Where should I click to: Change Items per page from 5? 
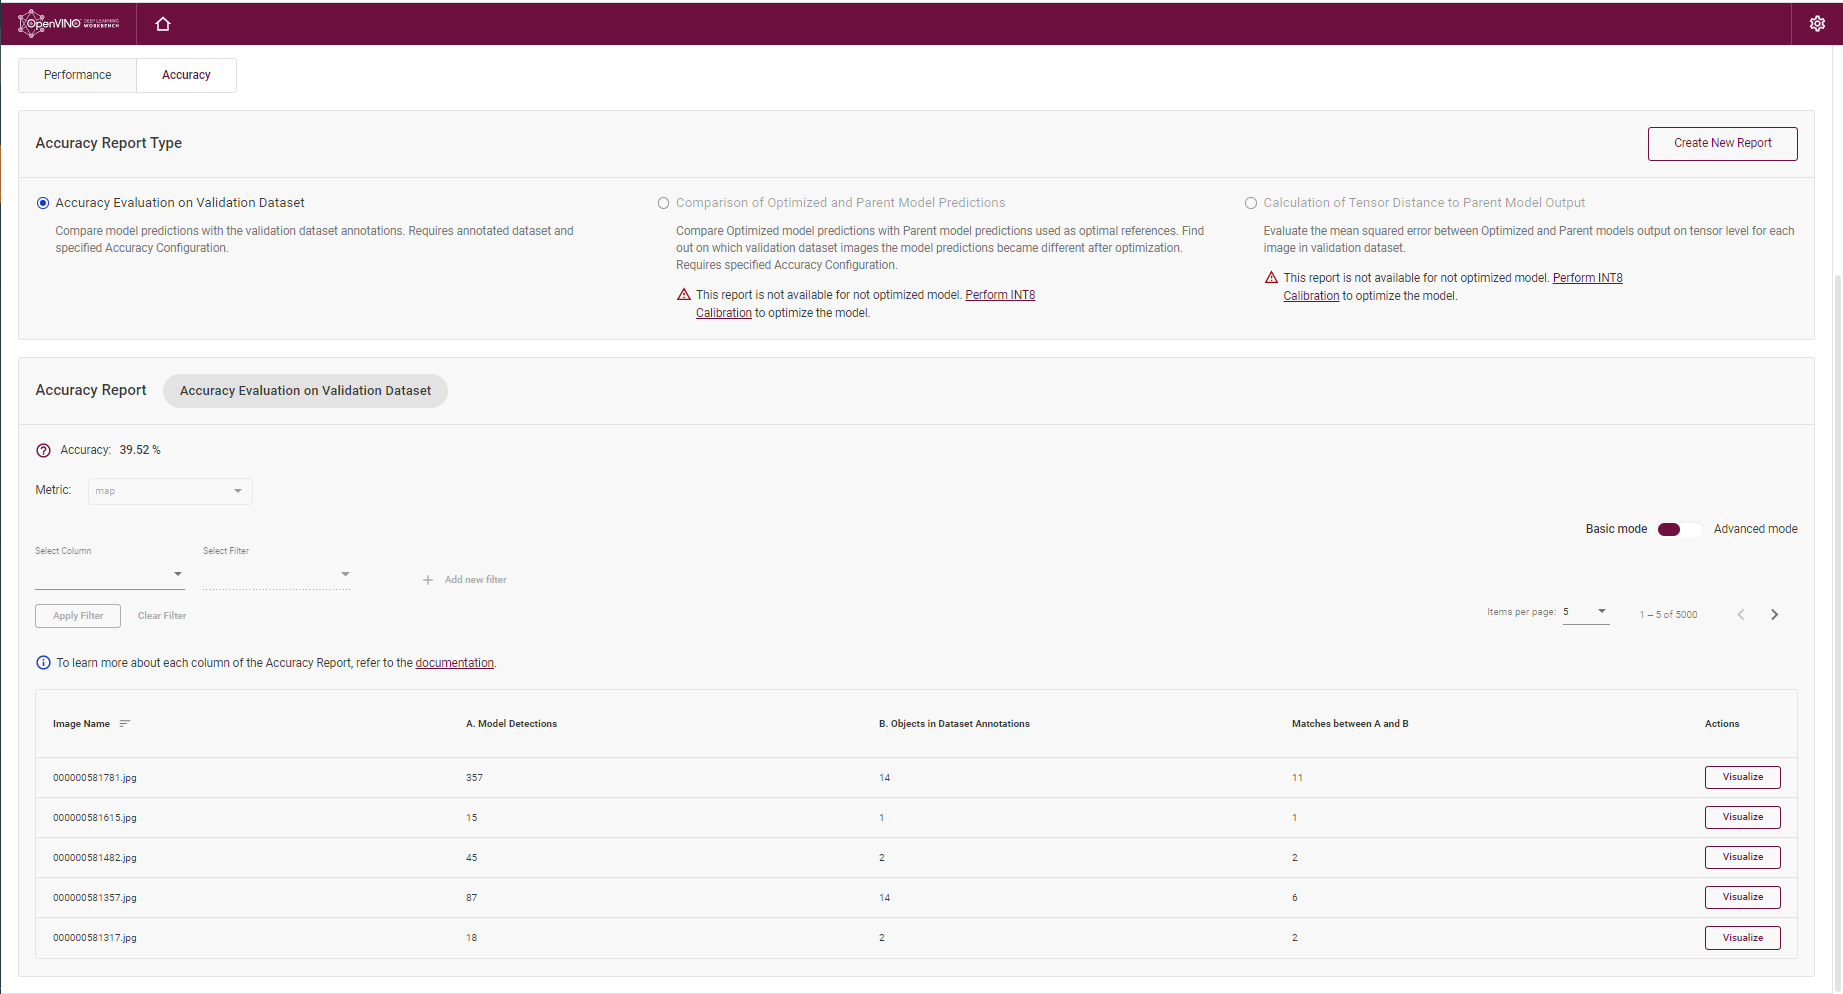point(1586,611)
